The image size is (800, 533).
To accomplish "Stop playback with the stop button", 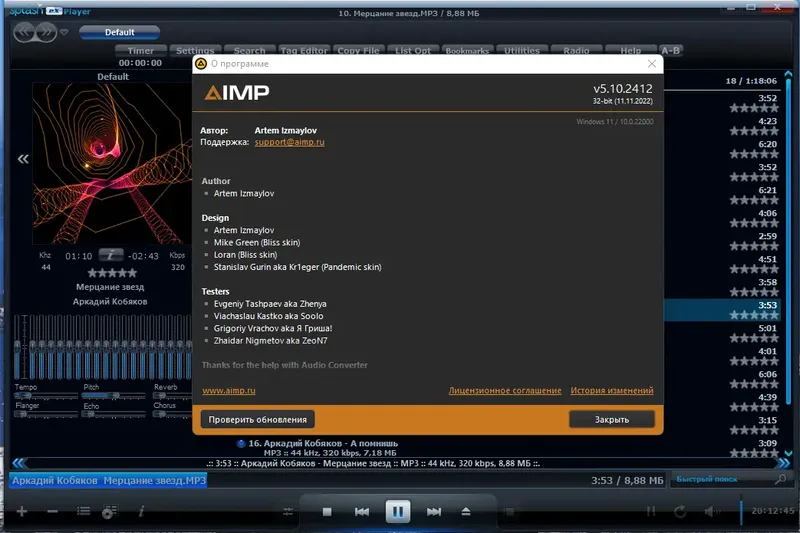I will click(327, 512).
